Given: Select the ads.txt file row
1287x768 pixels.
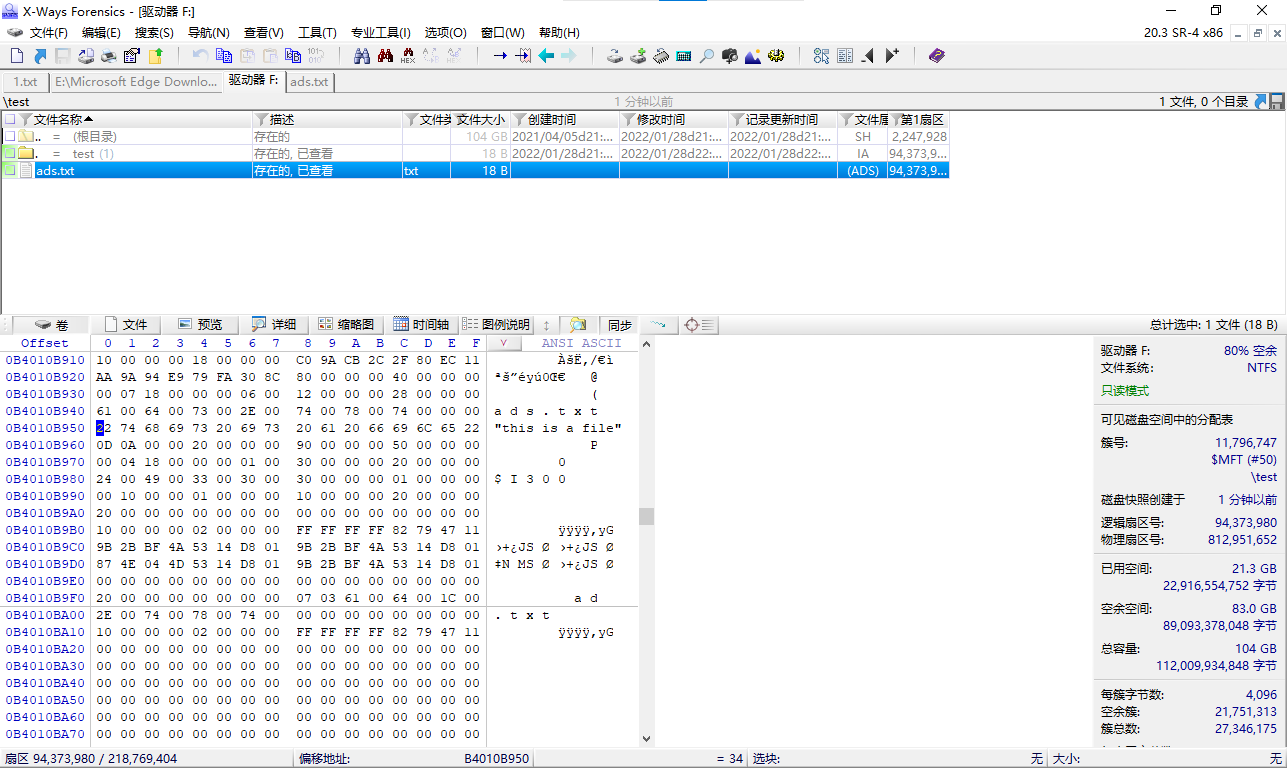Looking at the screenshot, I should (474, 171).
